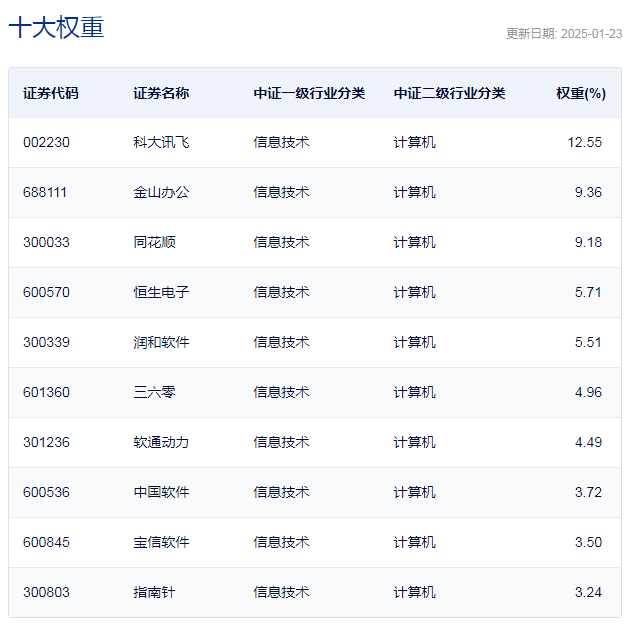Open stock code 002230
Screen dimensions: 628x627
(46, 142)
